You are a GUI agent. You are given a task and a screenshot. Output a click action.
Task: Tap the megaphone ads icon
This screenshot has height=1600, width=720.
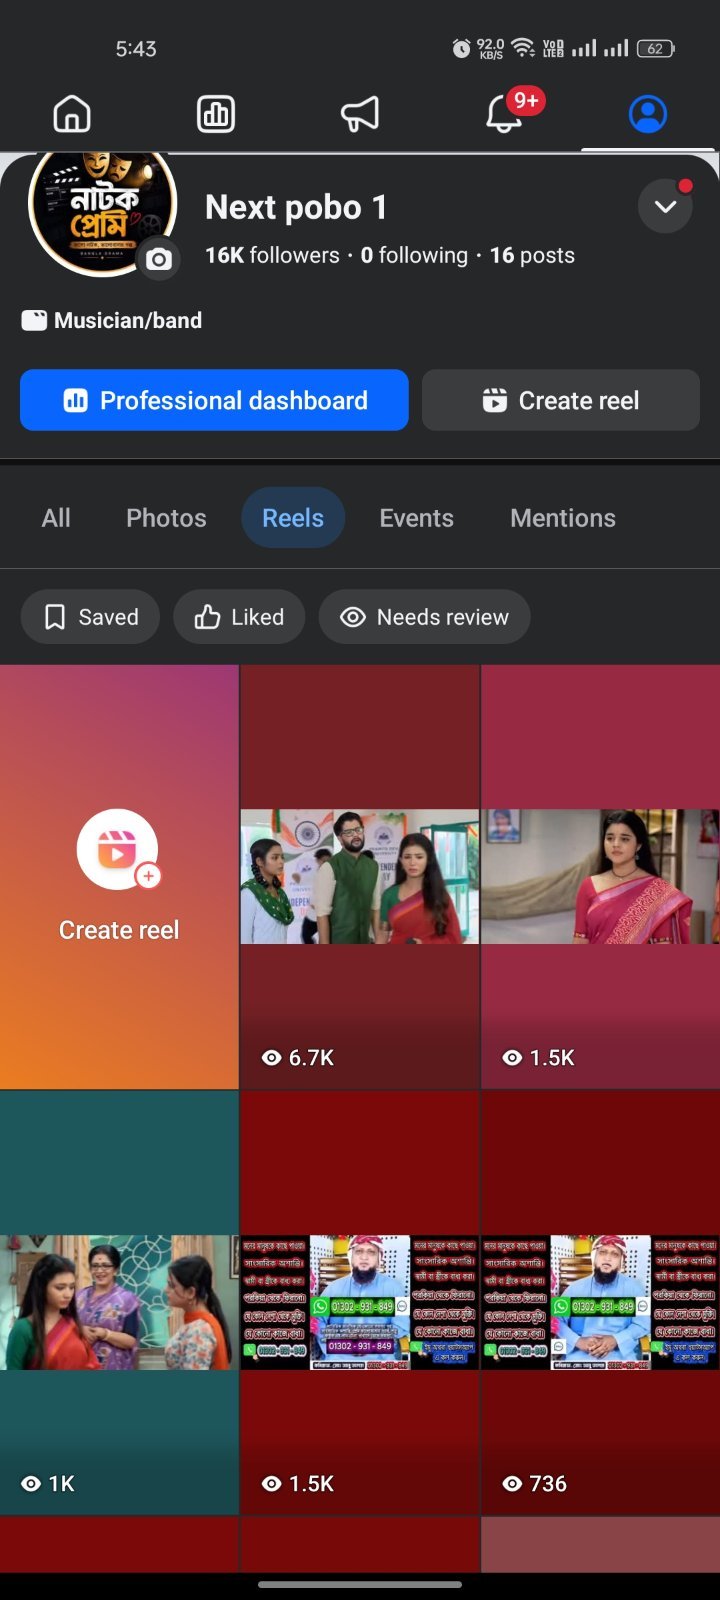(x=360, y=114)
